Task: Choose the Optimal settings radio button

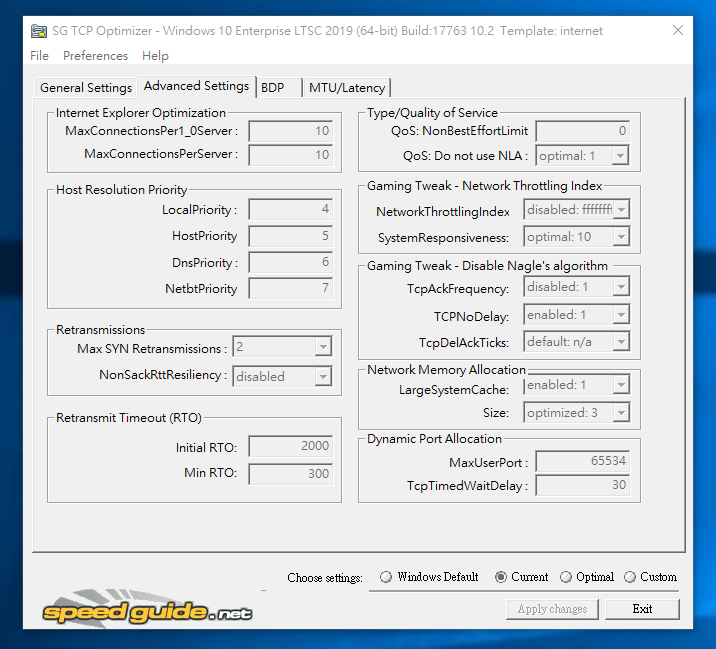Action: pos(566,577)
